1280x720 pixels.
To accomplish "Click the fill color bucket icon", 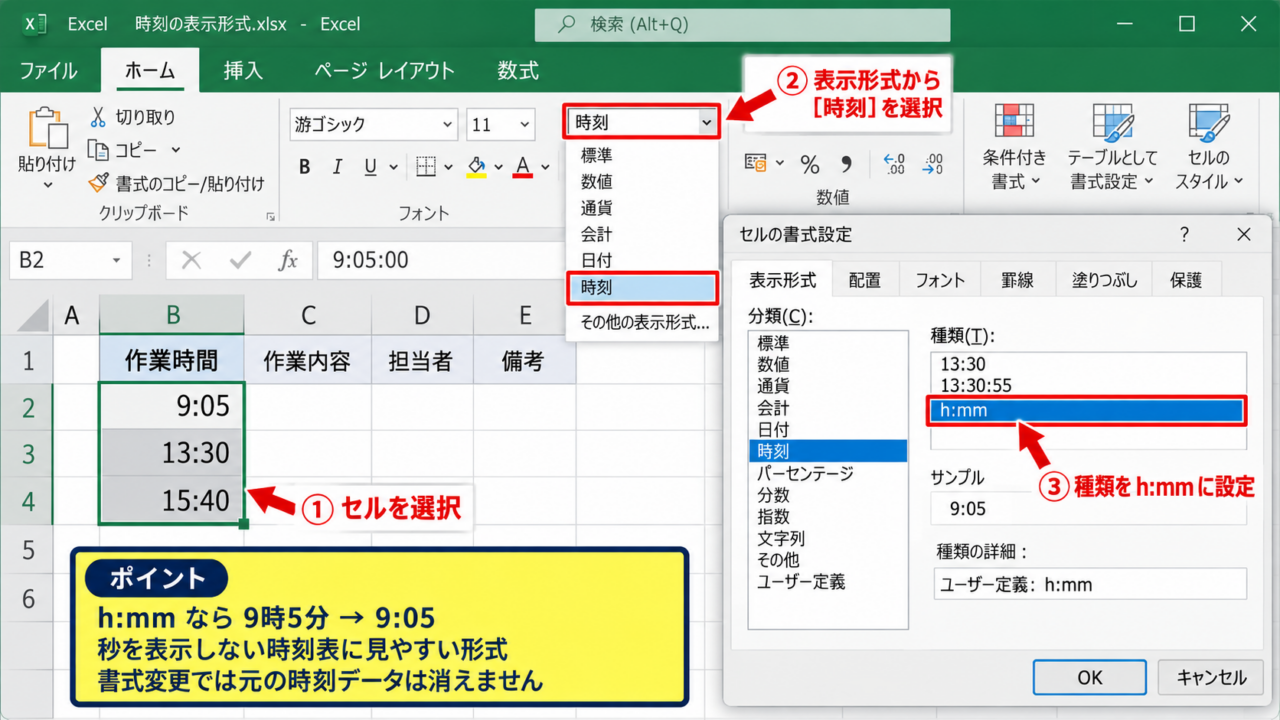I will click(x=477, y=167).
